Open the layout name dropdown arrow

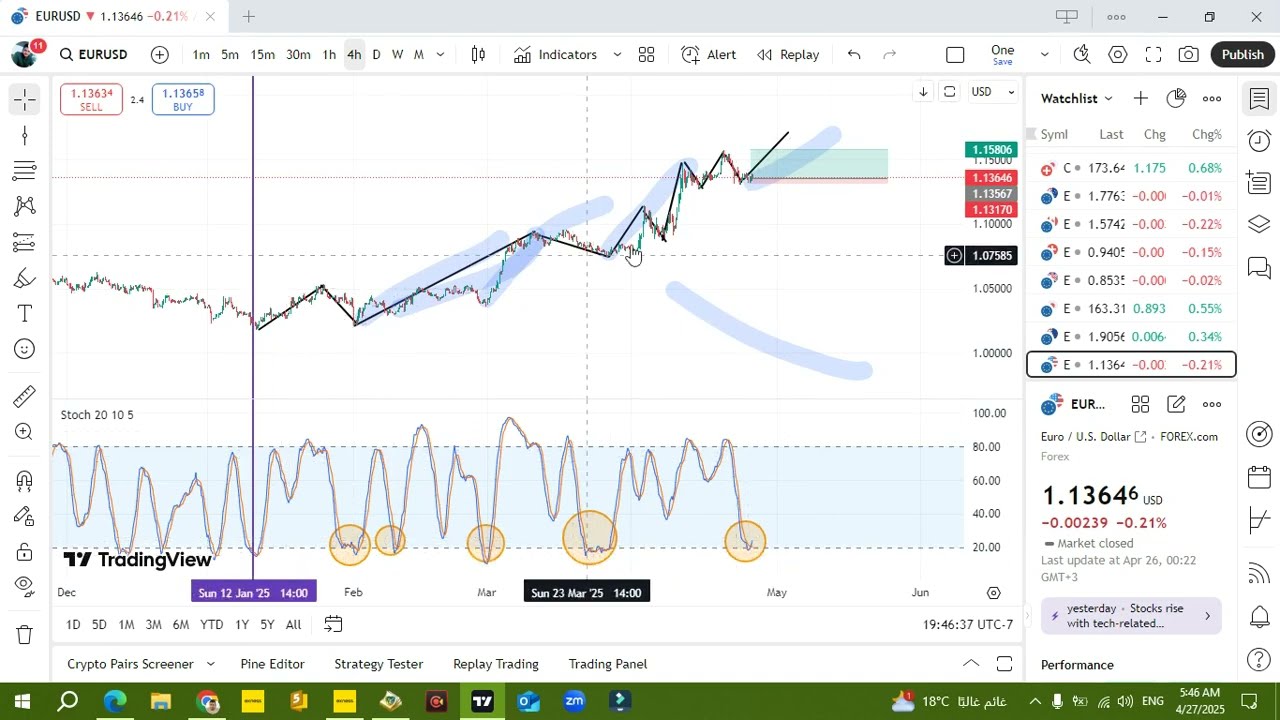click(x=1044, y=55)
